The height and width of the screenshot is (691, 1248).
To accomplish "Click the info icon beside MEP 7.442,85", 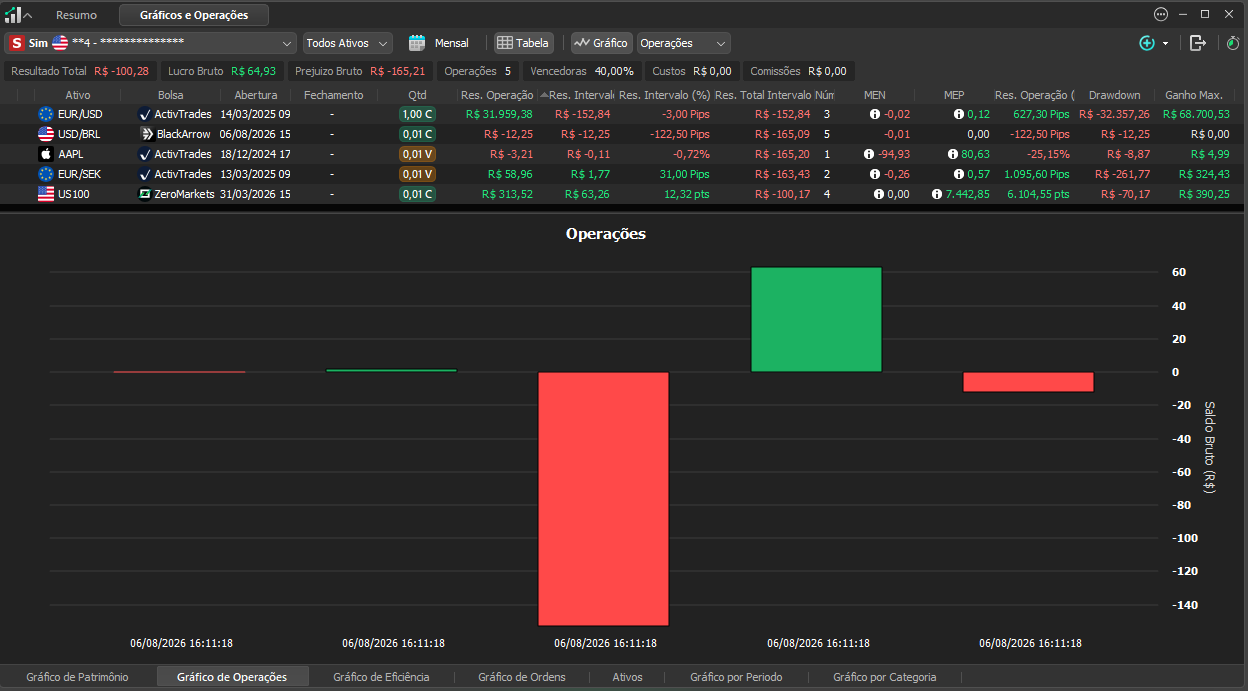I will tap(937, 194).
